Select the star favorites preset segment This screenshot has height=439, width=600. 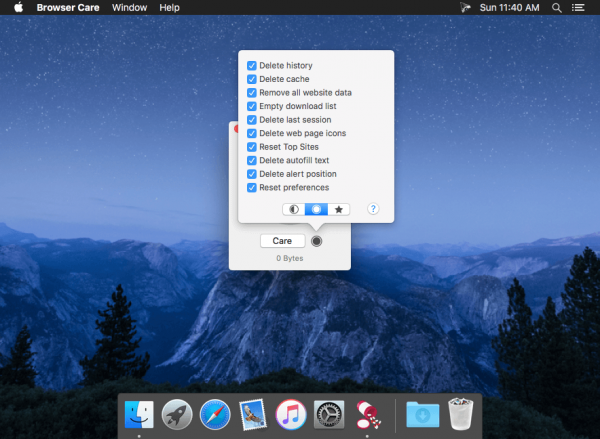339,209
